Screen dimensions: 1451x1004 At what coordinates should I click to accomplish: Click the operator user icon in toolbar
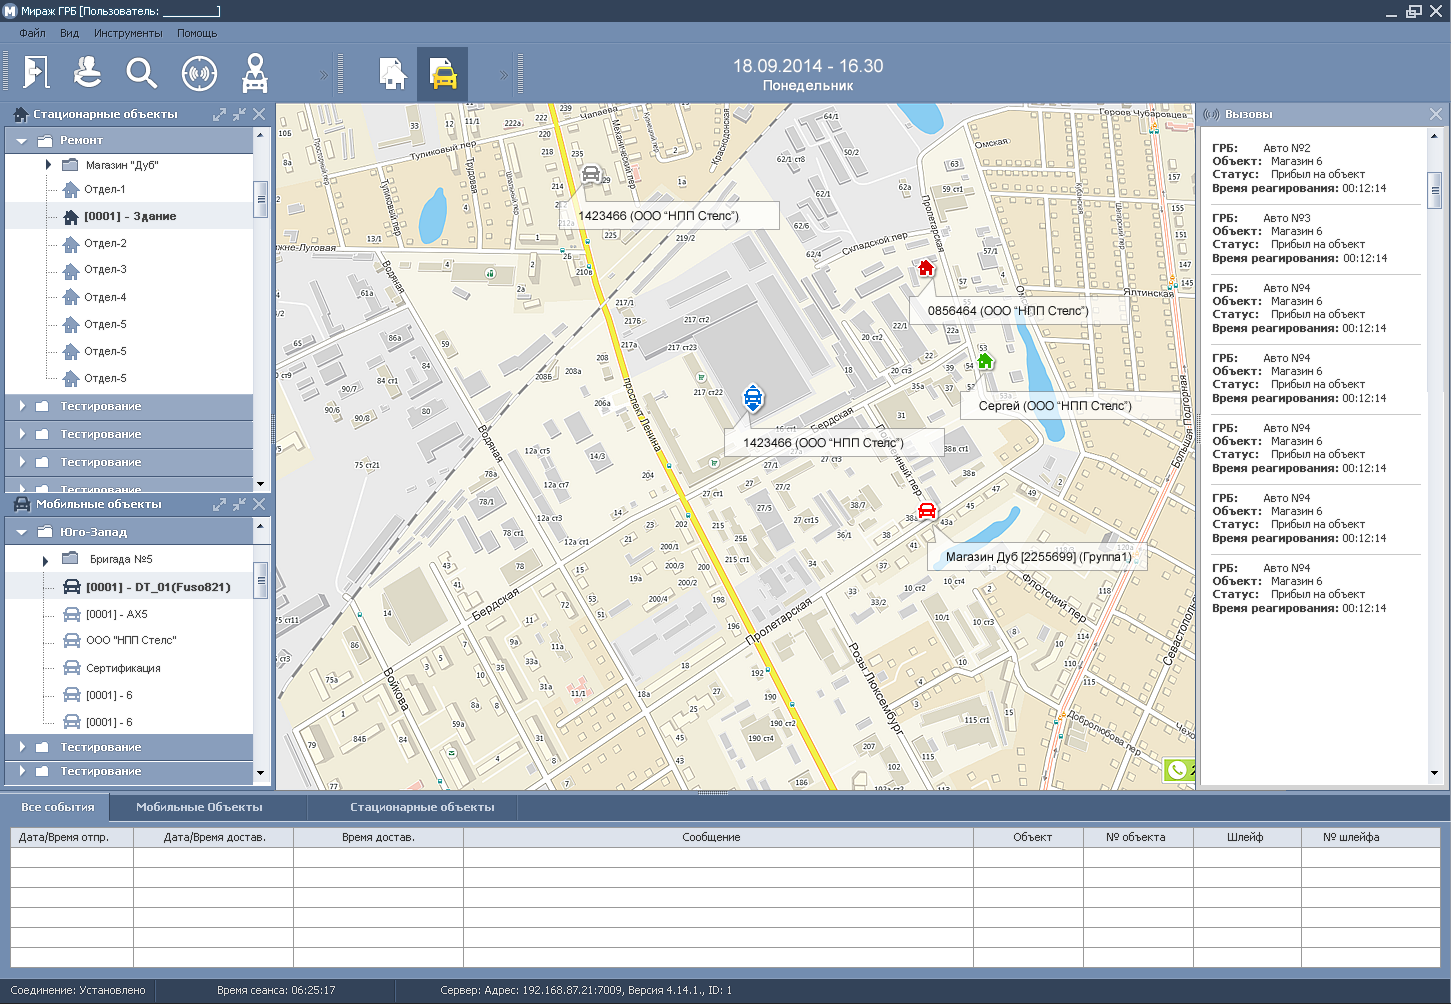tap(88, 73)
